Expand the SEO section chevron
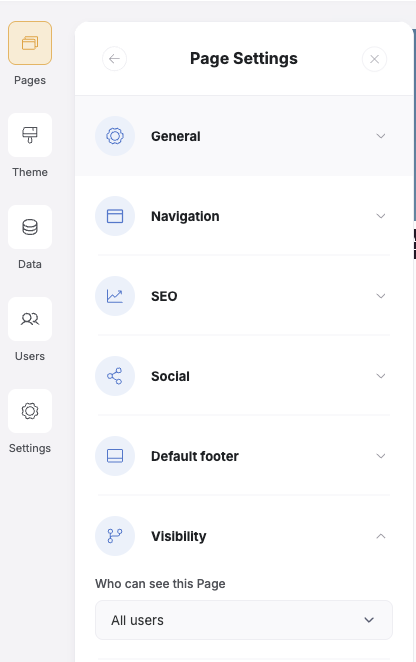This screenshot has height=662, width=416. 381,296
